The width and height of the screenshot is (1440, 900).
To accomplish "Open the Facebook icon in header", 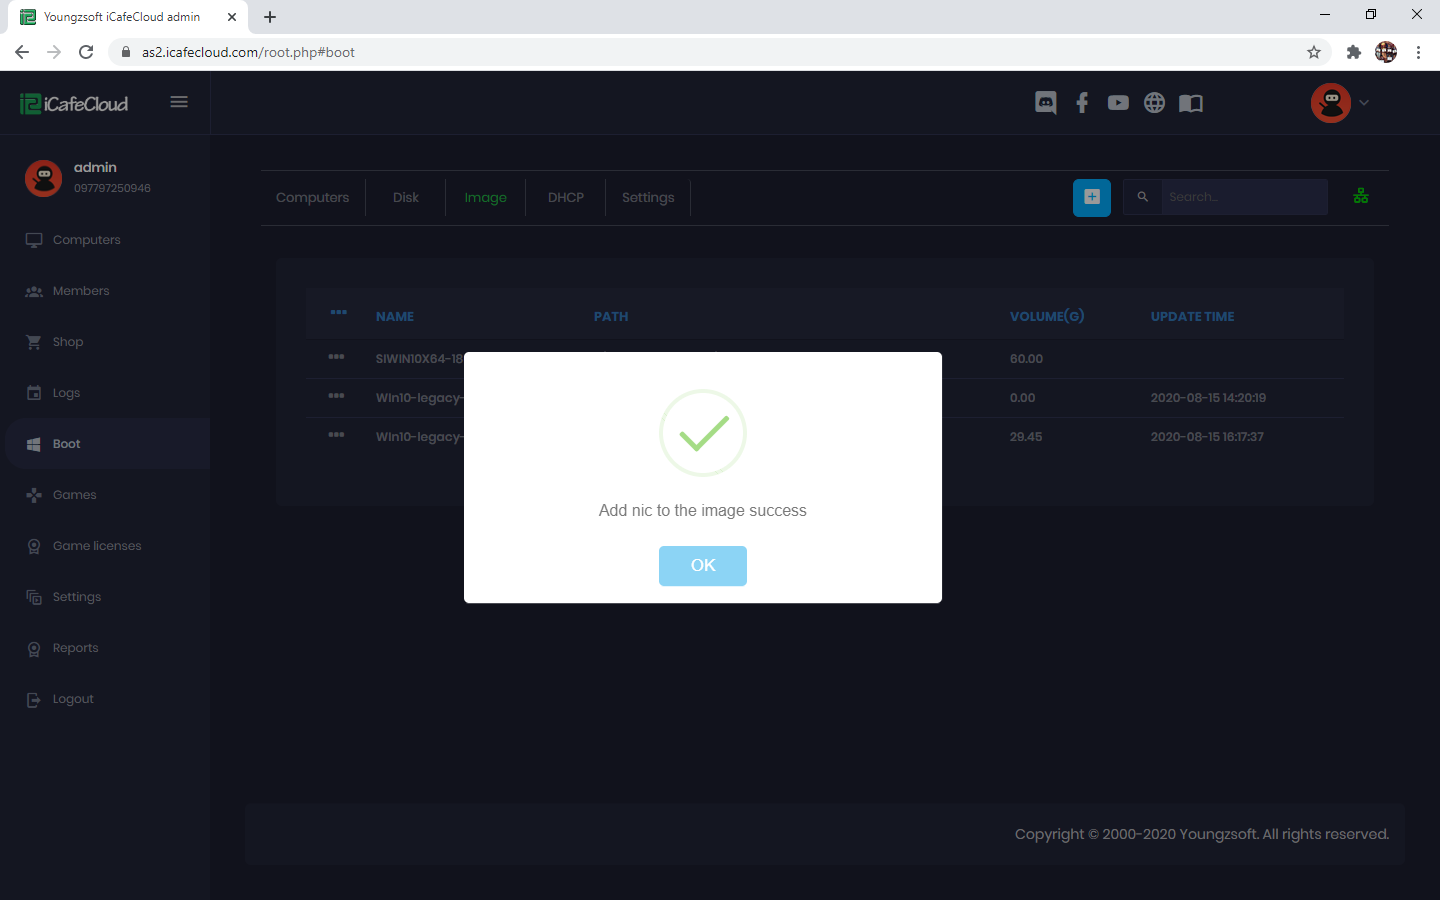I will pos(1082,103).
